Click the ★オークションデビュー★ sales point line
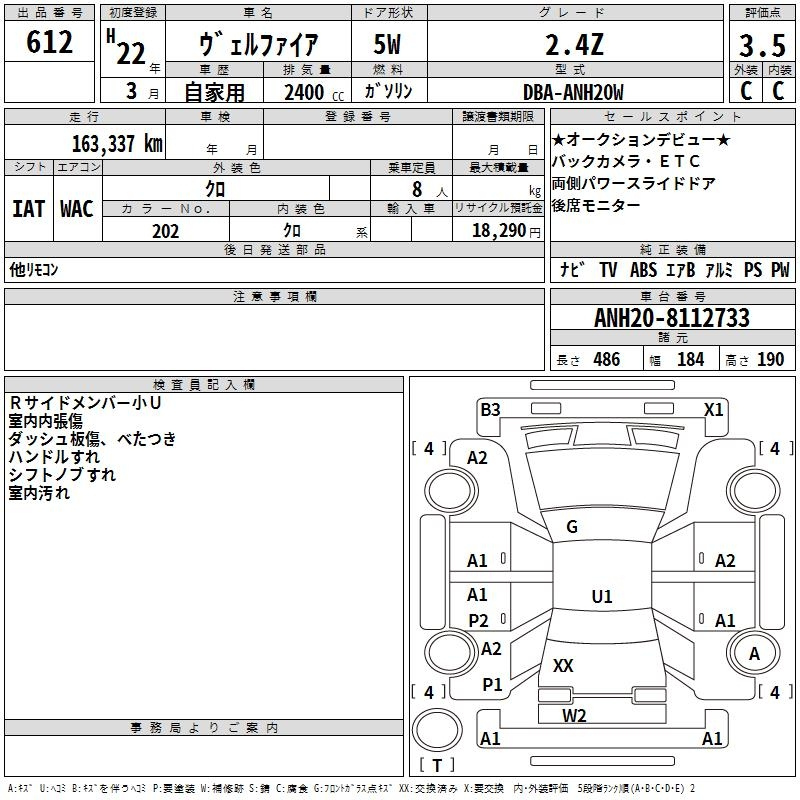The image size is (800, 800). coord(641,140)
